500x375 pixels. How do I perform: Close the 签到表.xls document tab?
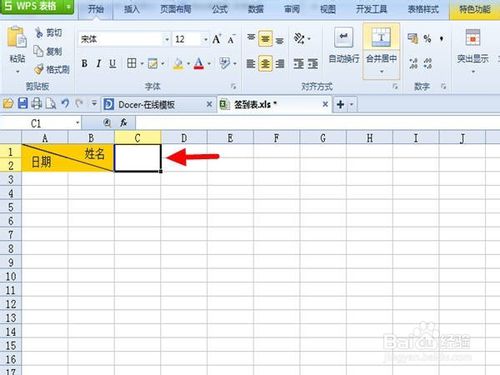(325, 105)
